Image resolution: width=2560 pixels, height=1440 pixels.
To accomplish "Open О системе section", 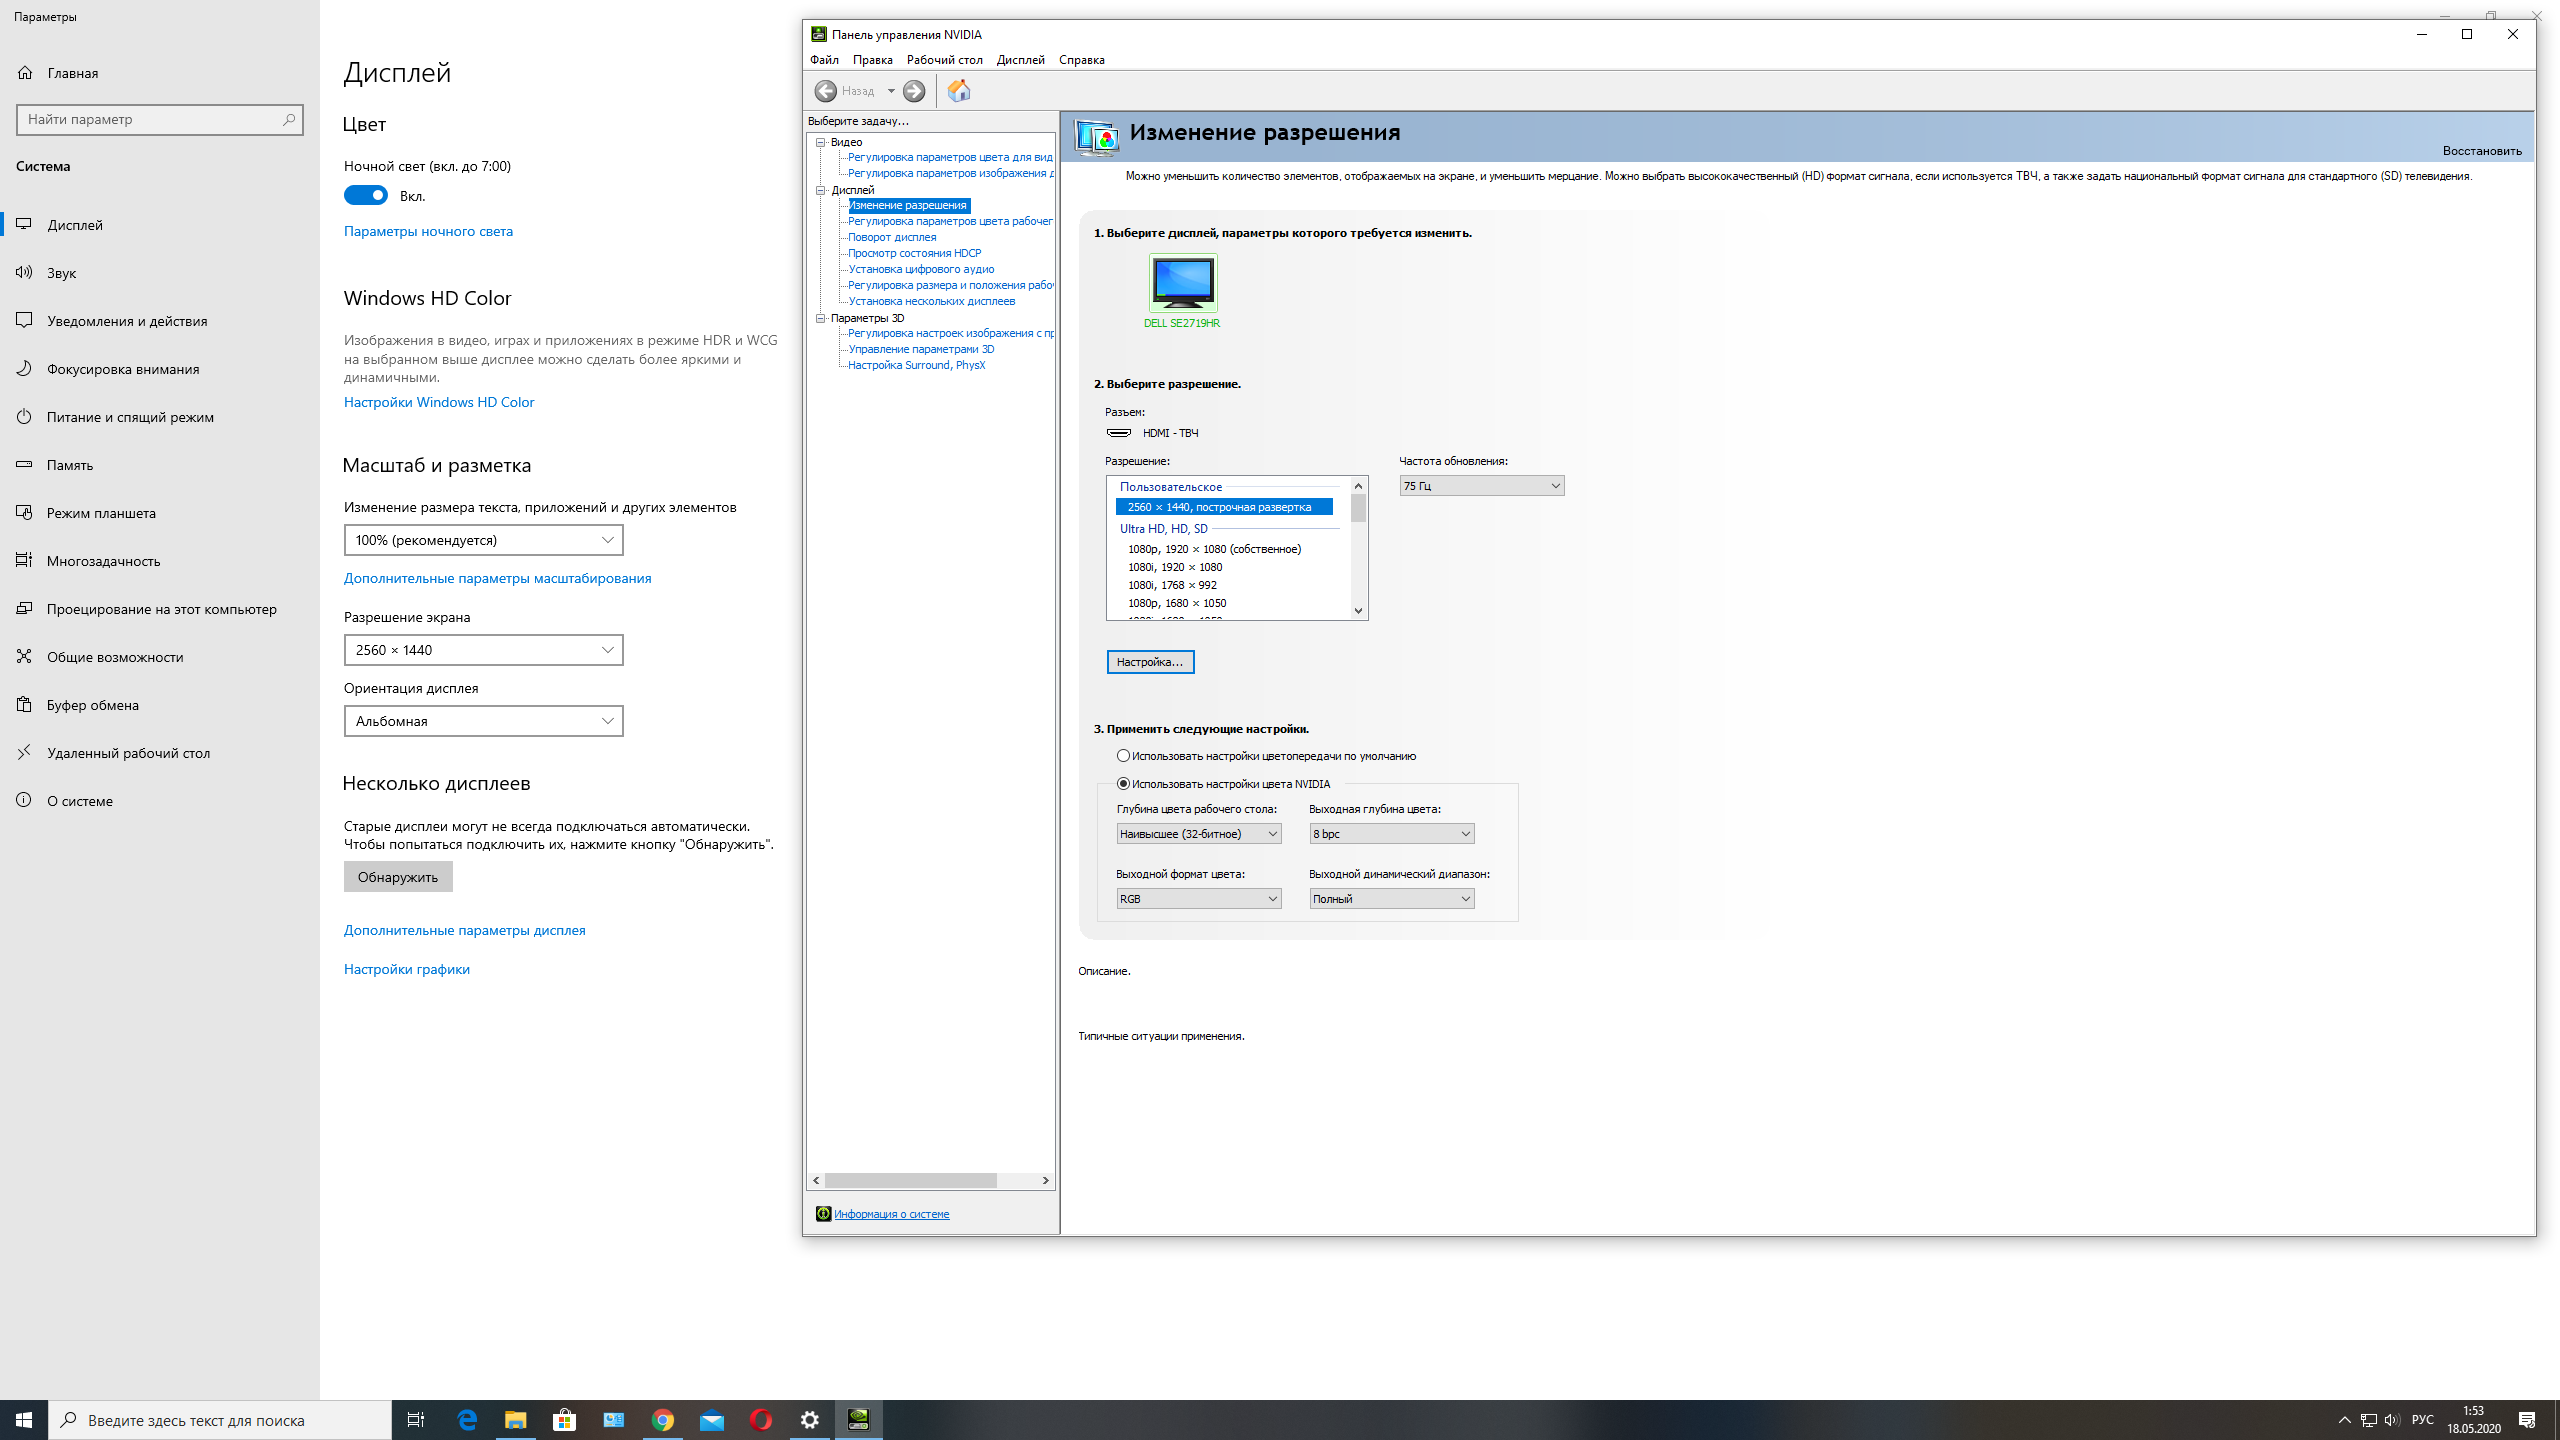I will click(x=160, y=801).
